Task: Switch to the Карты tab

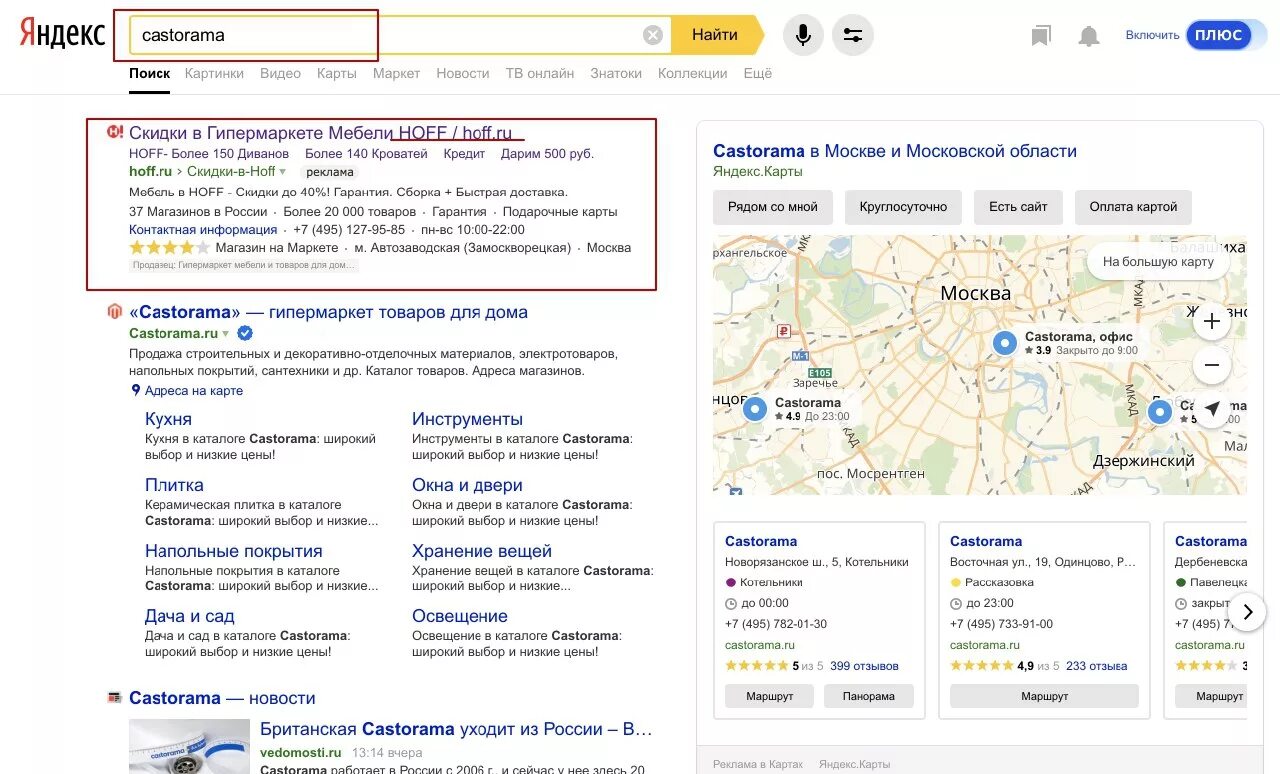Action: point(337,73)
